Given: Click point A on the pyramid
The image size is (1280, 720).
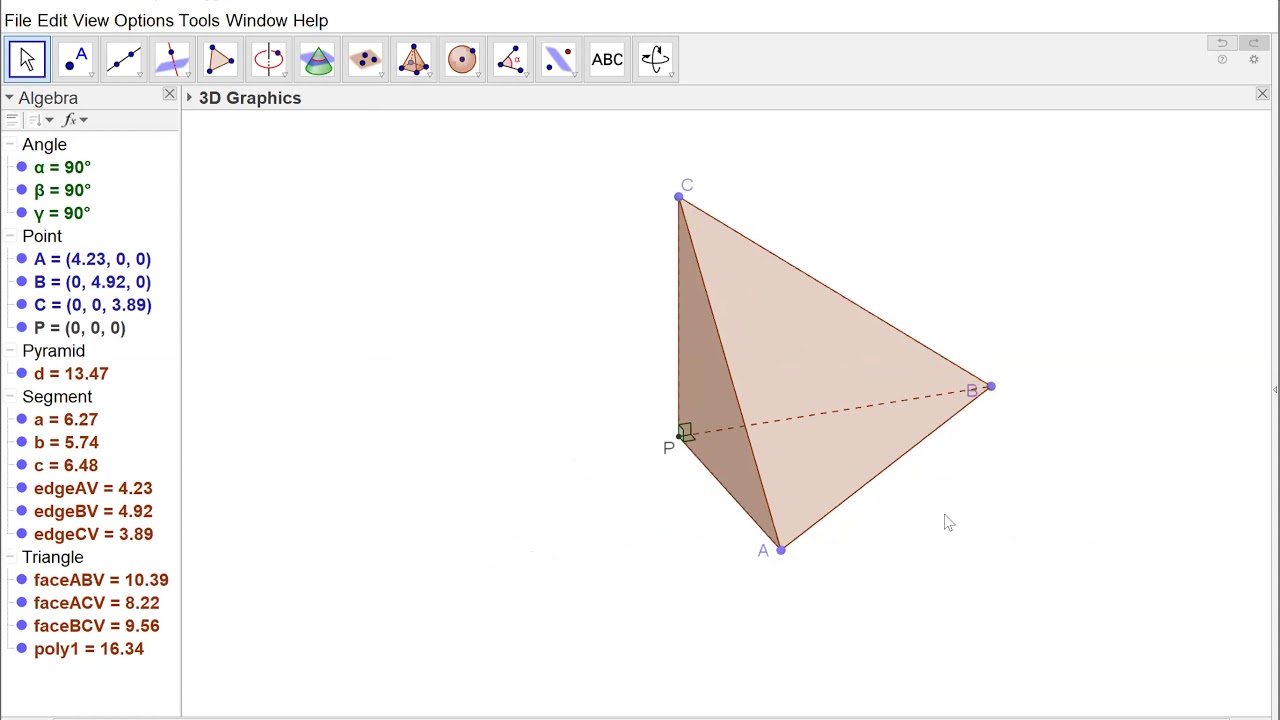Looking at the screenshot, I should coord(781,549).
